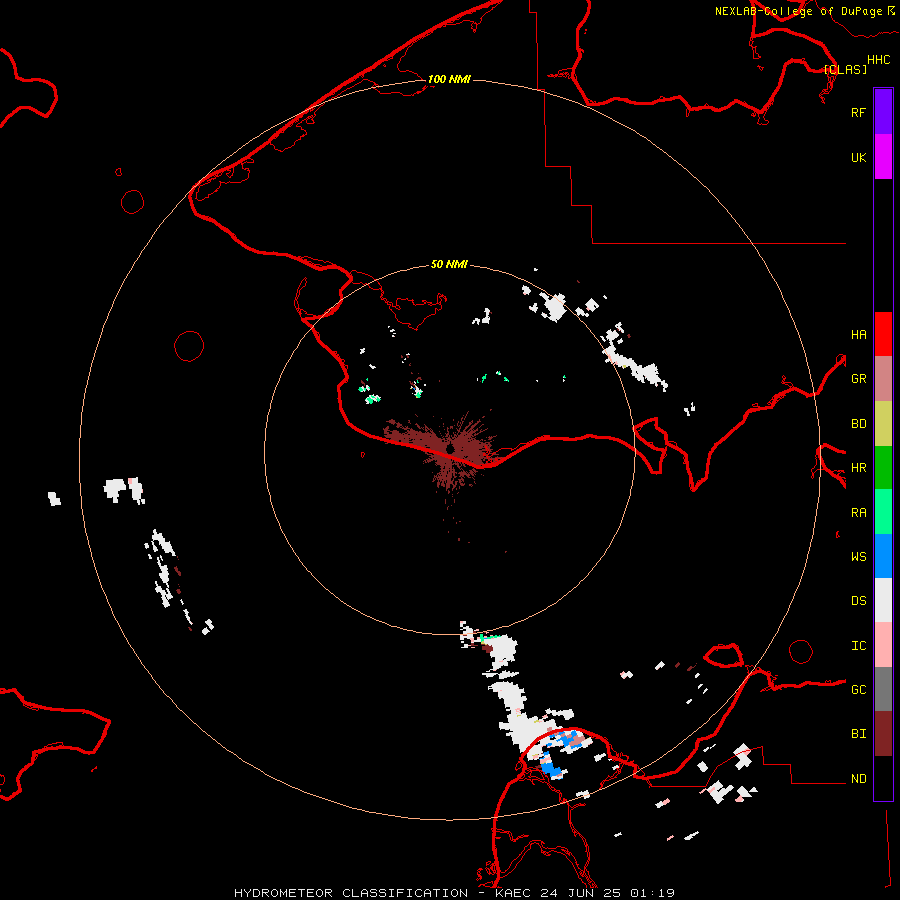Click the "BD" legend label
900x900 pixels.
pos(858,424)
